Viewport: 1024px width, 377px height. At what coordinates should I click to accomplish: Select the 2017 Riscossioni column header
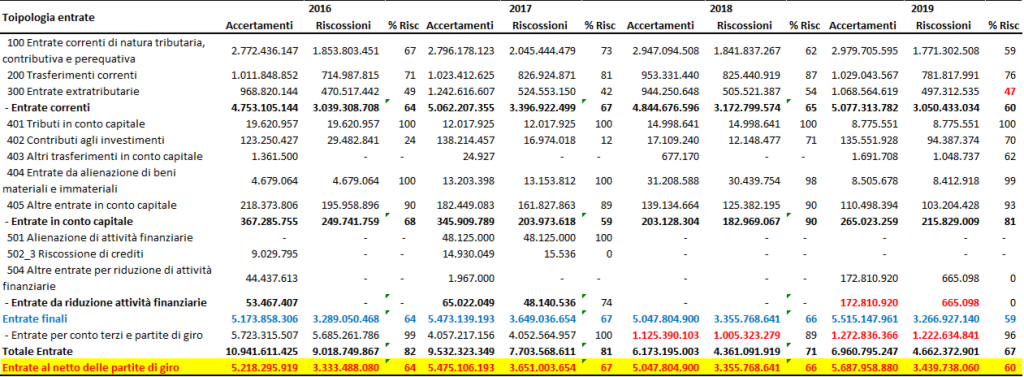click(540, 26)
